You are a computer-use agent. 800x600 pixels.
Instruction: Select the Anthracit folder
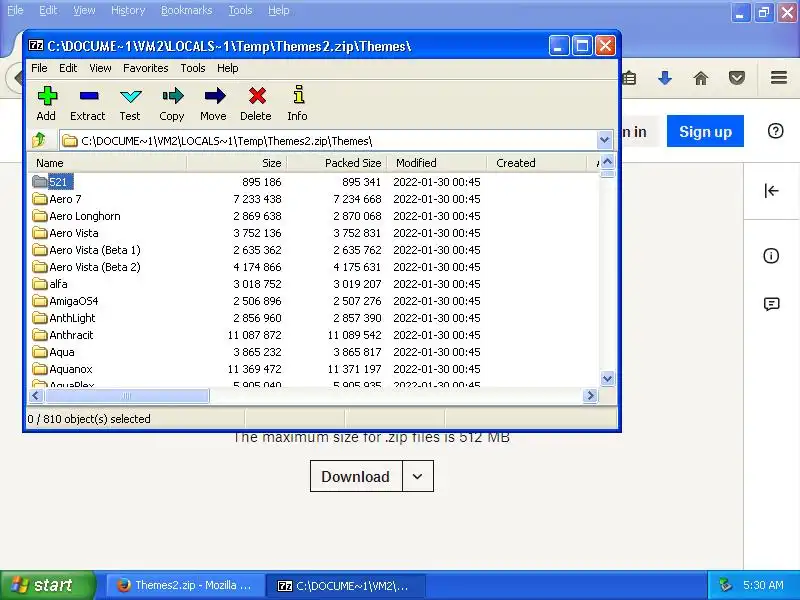63,335
